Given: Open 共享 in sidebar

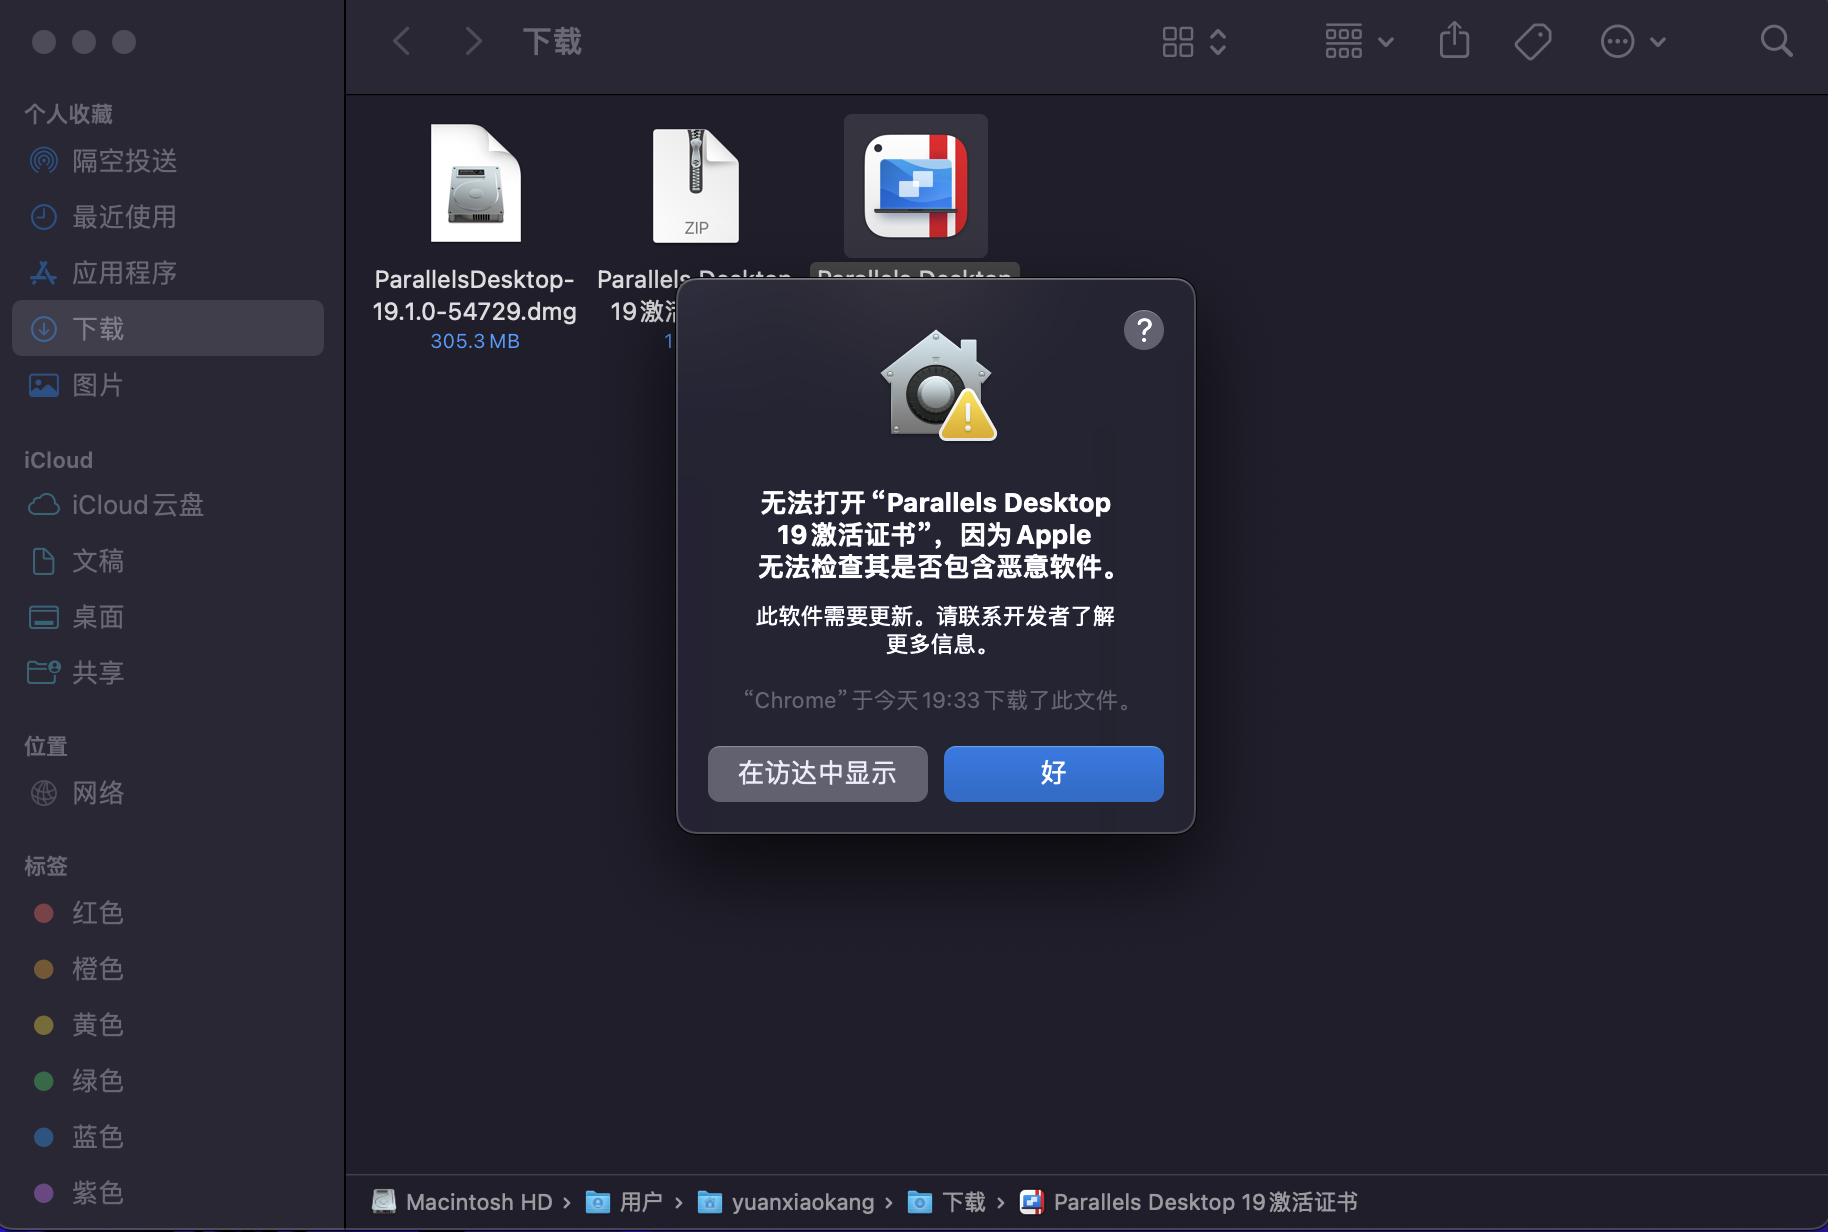Looking at the screenshot, I should coord(168,673).
